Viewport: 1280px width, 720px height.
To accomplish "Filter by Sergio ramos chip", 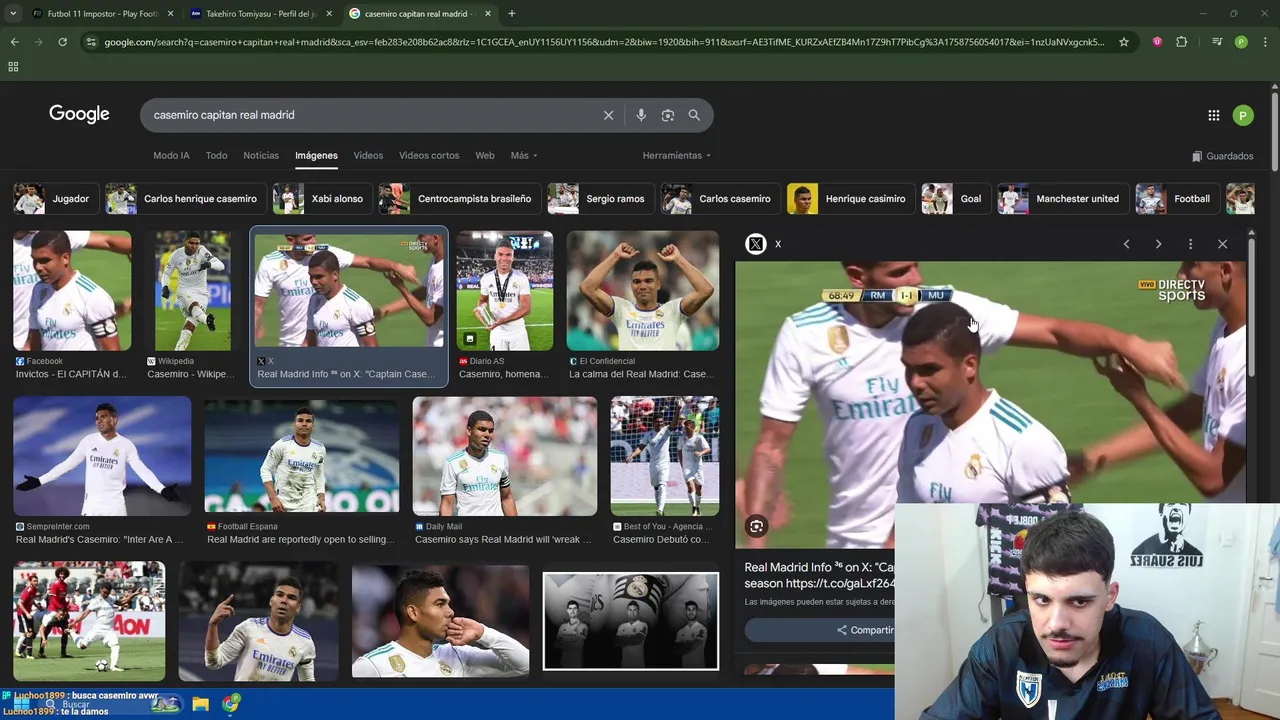I will 601,199.
